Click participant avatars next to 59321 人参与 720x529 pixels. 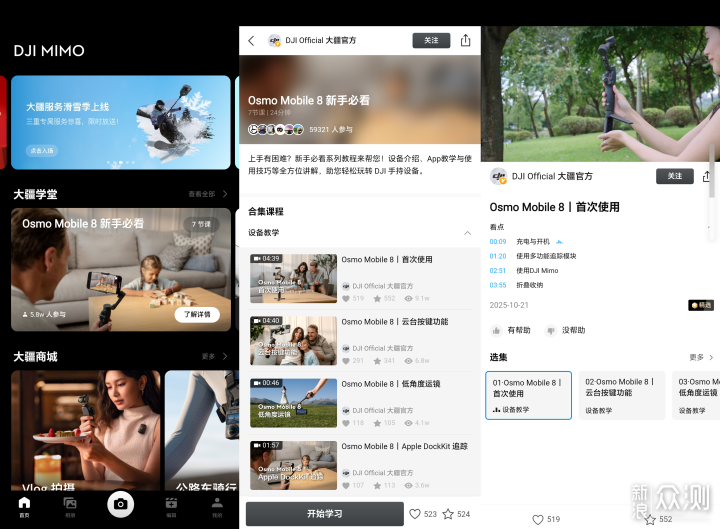tap(276, 129)
